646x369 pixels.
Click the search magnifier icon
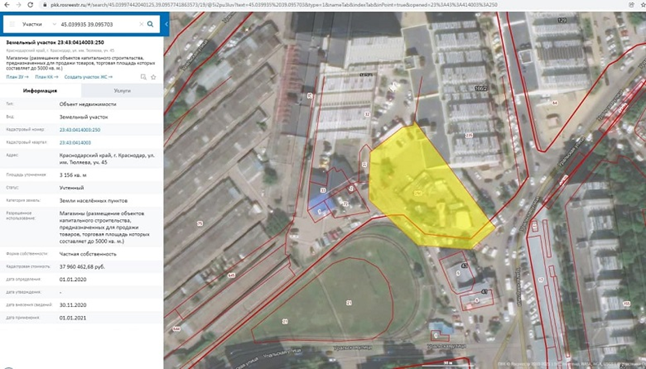tap(150, 24)
